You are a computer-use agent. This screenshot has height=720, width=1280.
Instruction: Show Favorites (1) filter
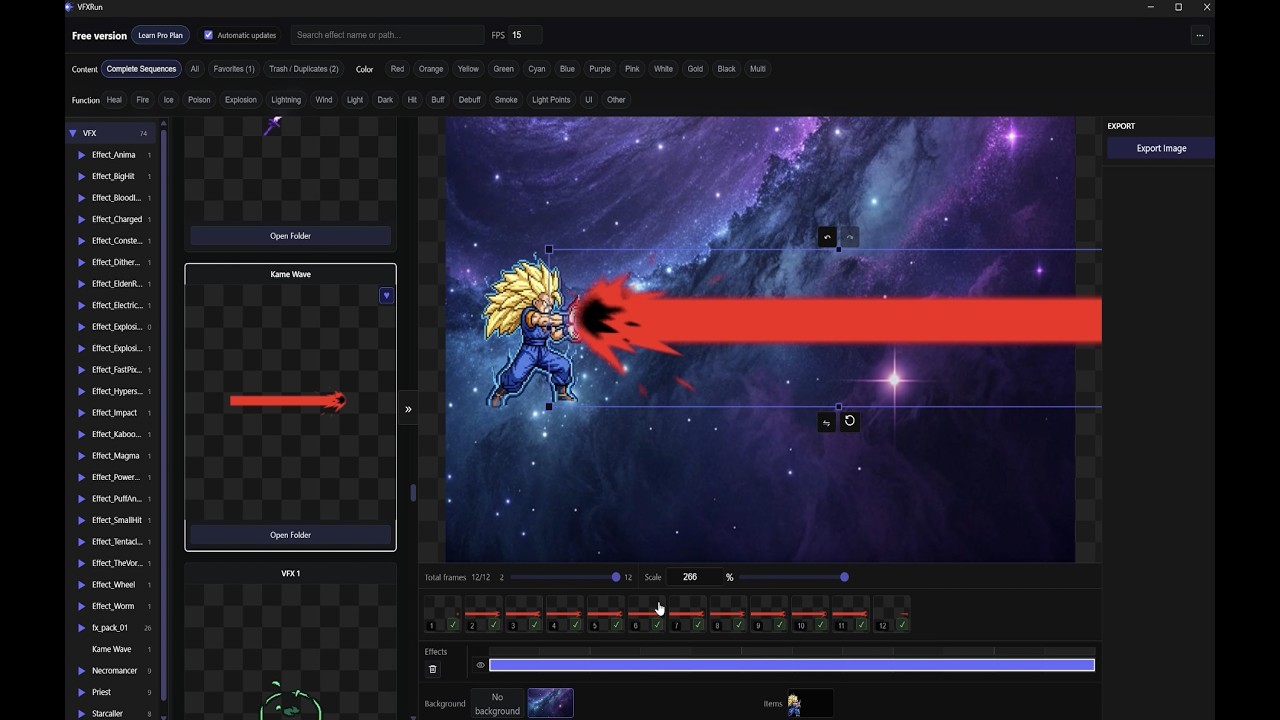[x=234, y=69]
